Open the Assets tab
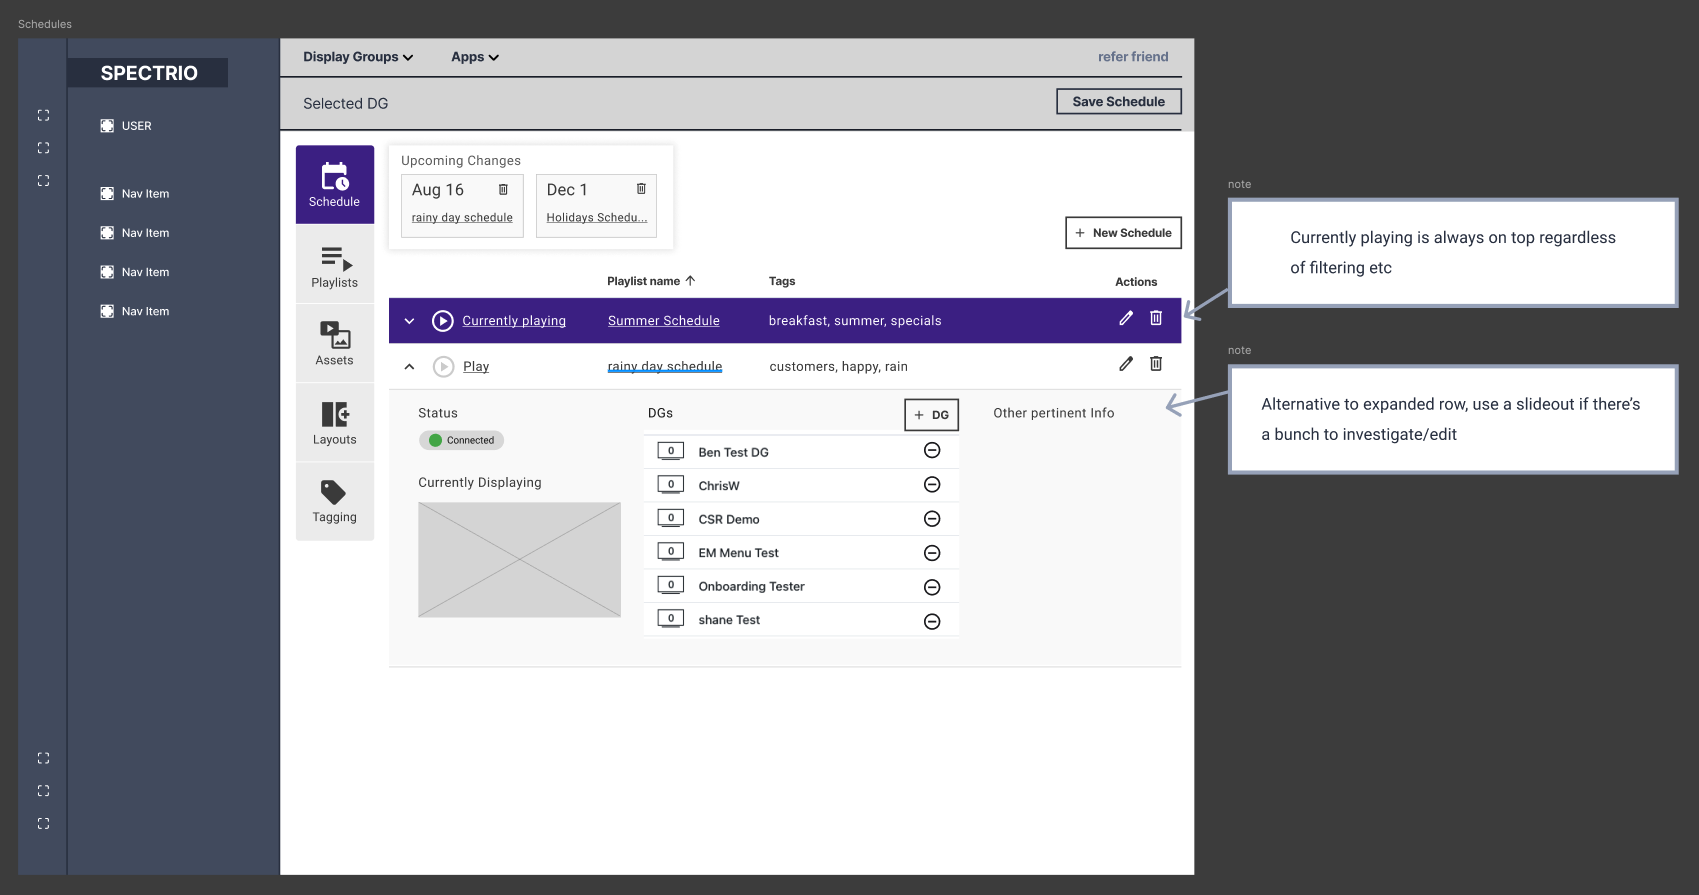The height and width of the screenshot is (895, 1699). [335, 343]
